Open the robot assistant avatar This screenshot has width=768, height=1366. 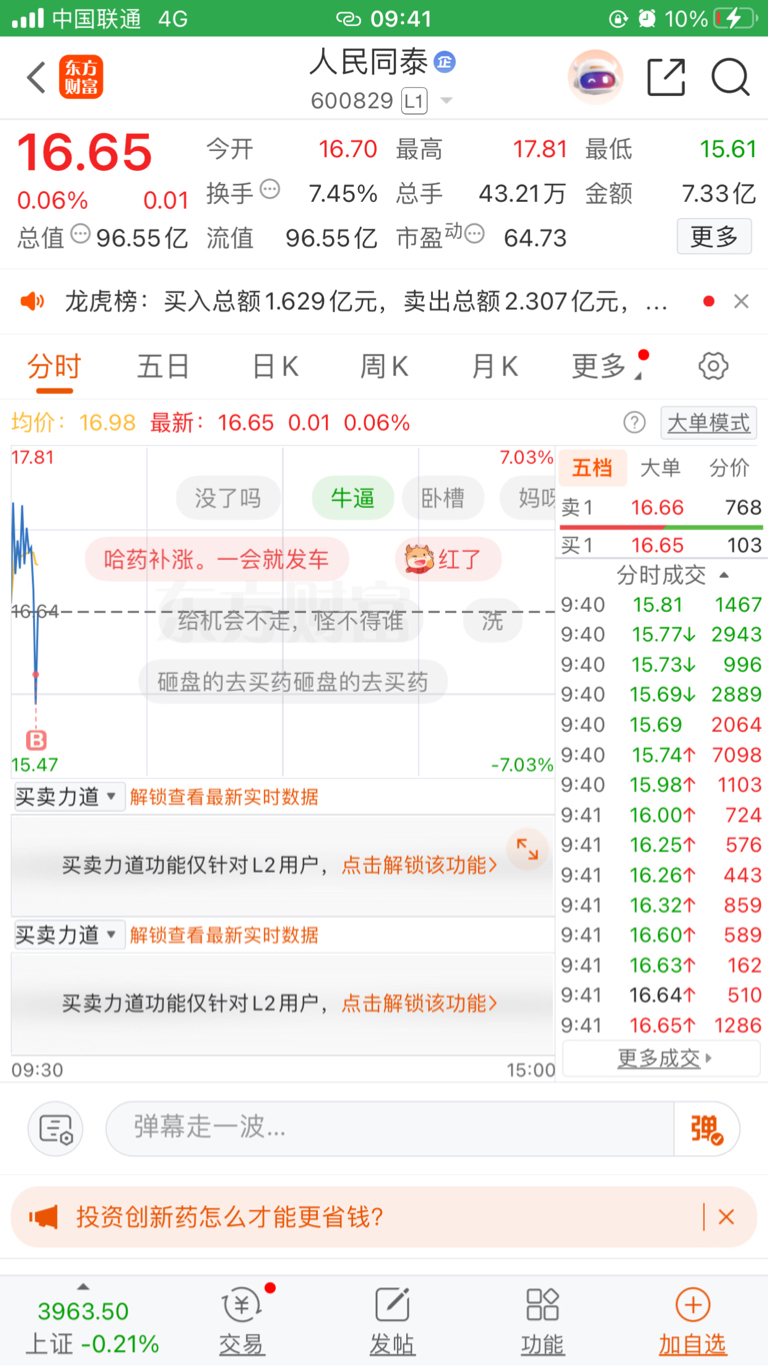pyautogui.click(x=596, y=77)
